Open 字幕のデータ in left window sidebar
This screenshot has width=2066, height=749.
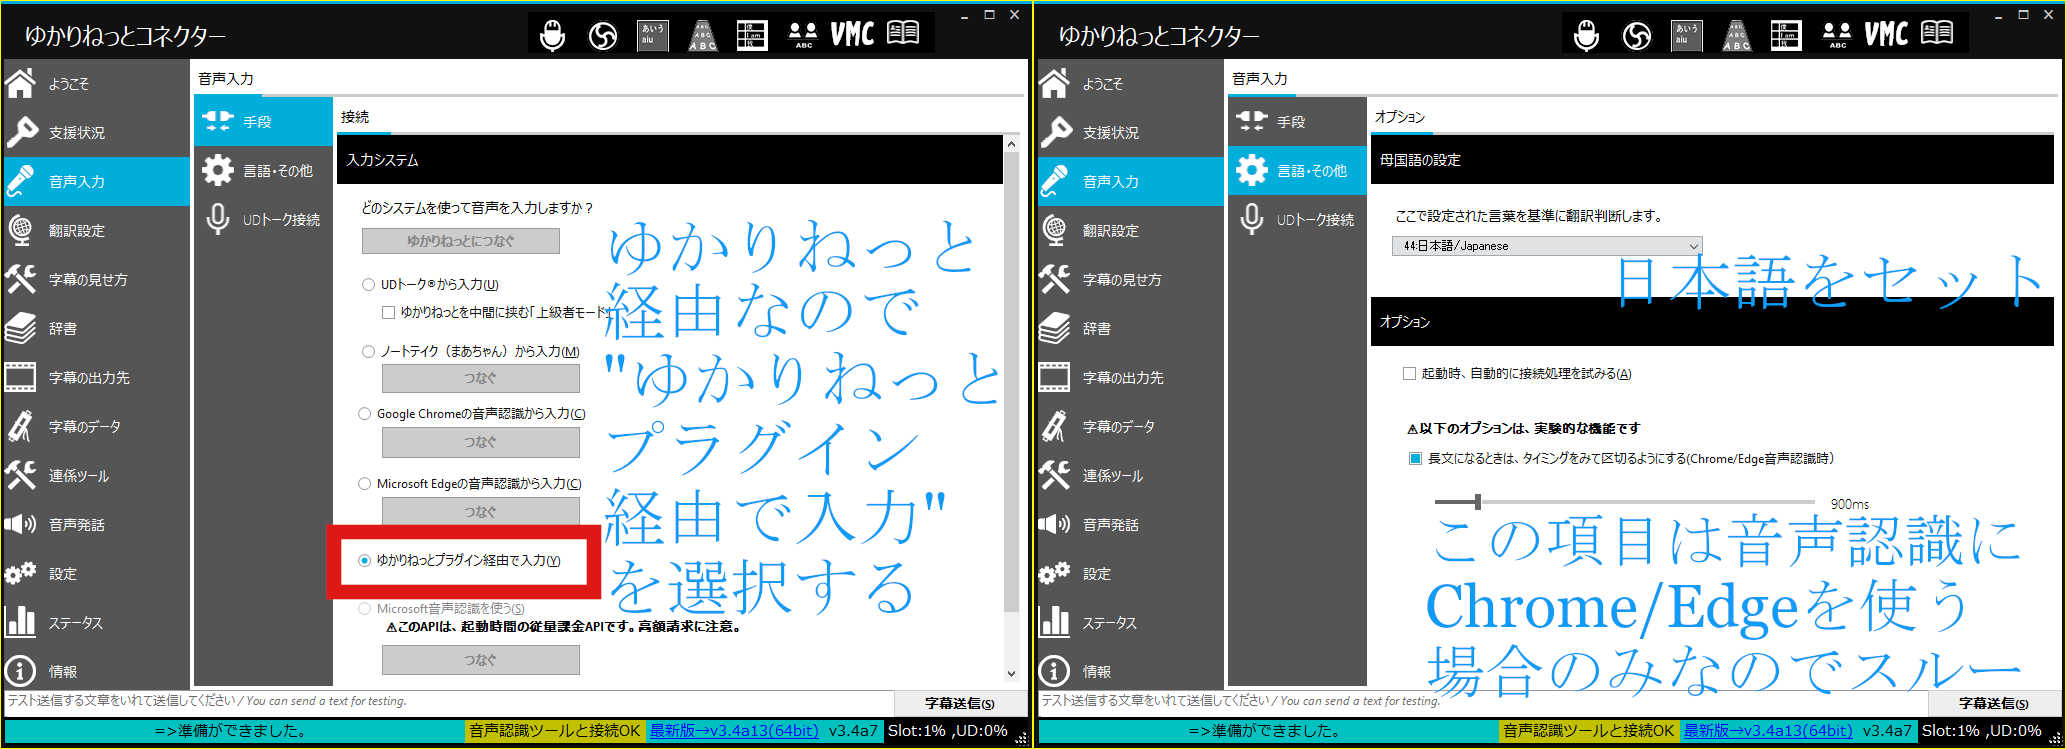95,426
